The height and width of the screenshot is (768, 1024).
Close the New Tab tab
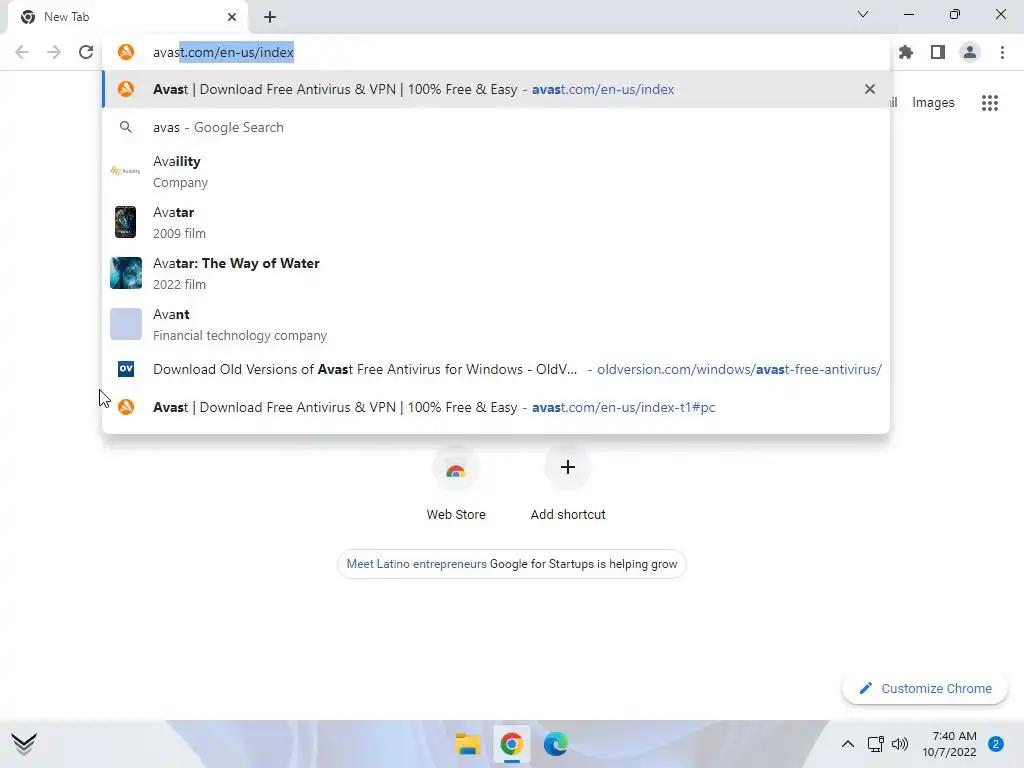click(232, 17)
